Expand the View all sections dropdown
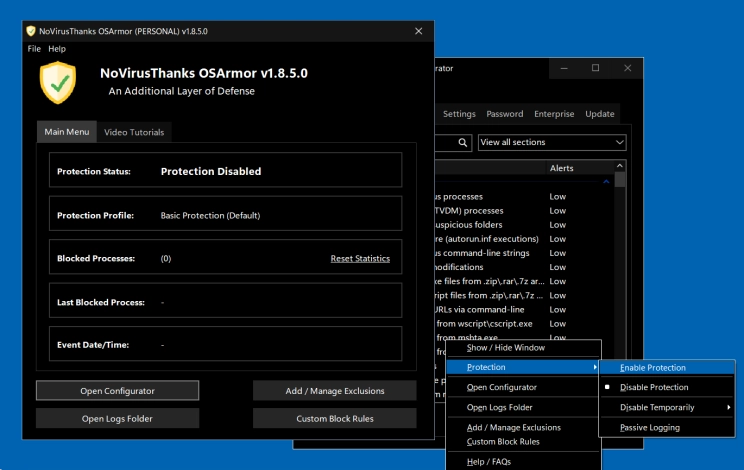The height and width of the screenshot is (470, 744). pos(552,142)
